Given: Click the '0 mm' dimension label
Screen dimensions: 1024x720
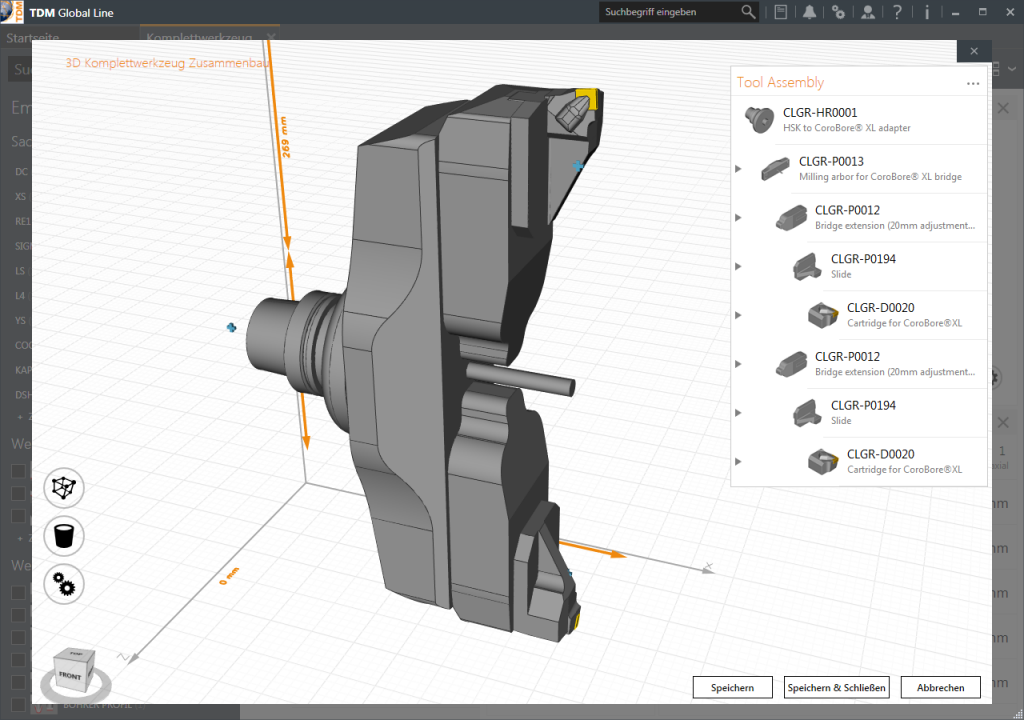Looking at the screenshot, I should (229, 576).
